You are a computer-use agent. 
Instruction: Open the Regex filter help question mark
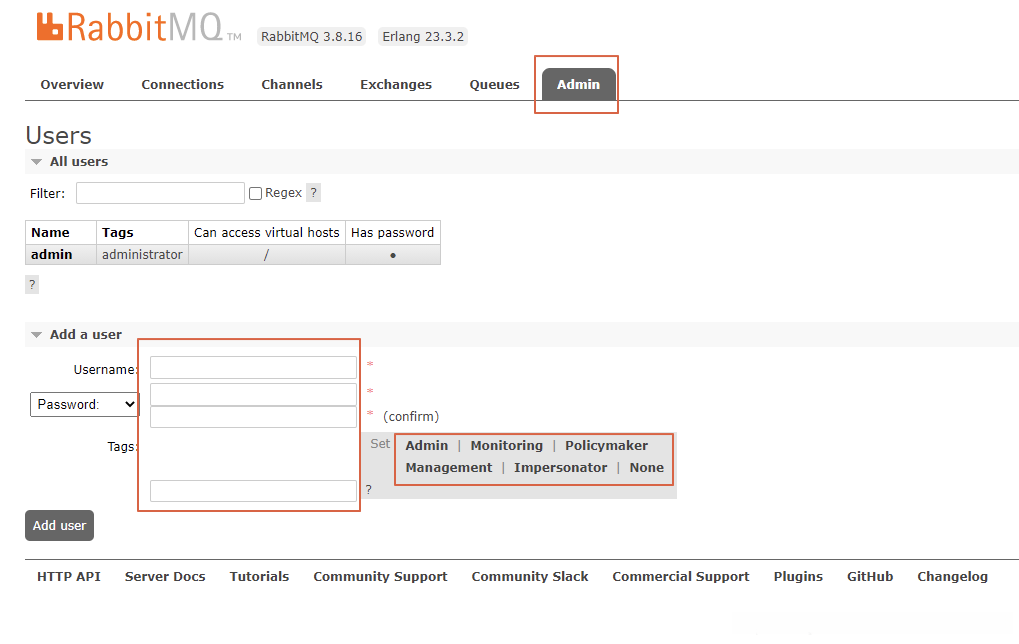(x=313, y=192)
